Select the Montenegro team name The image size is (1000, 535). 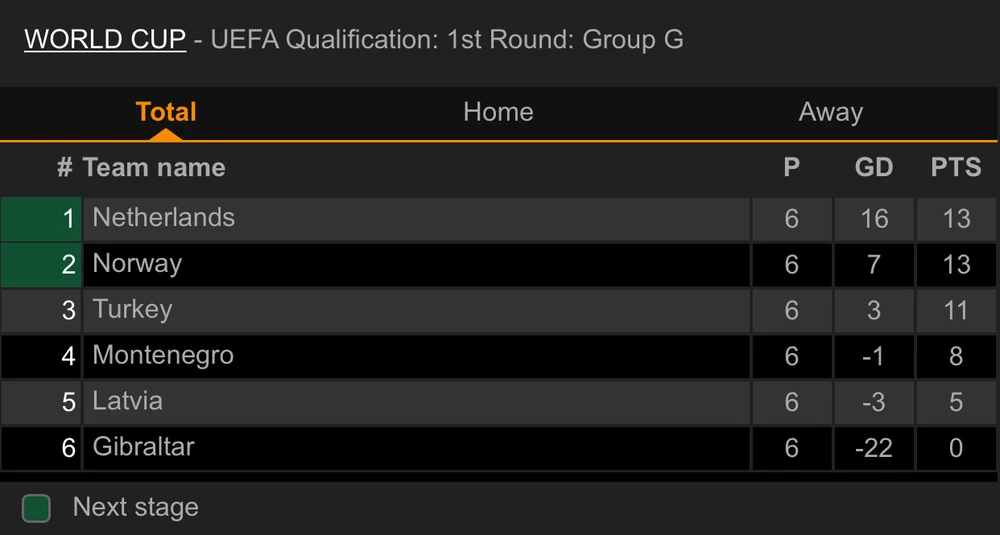pos(163,355)
